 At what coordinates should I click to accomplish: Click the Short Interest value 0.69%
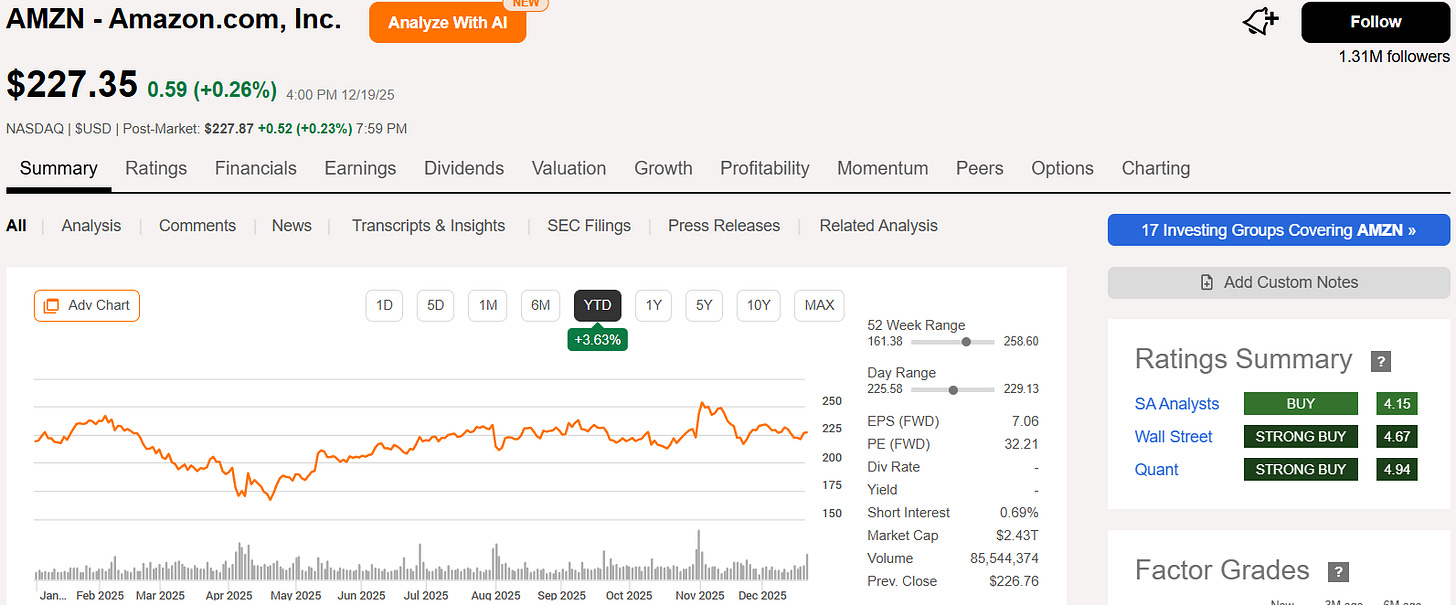(1019, 512)
